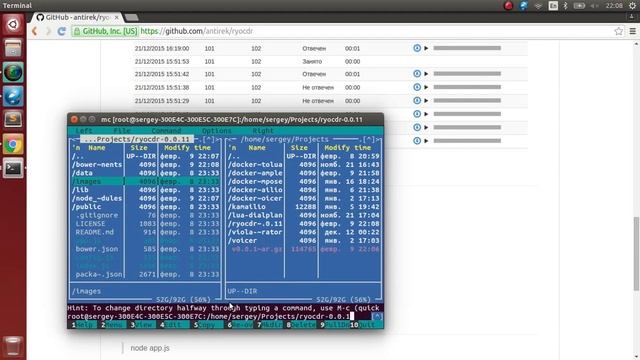
Task: Download recording of the 15:51:38 call
Action: [417, 87]
